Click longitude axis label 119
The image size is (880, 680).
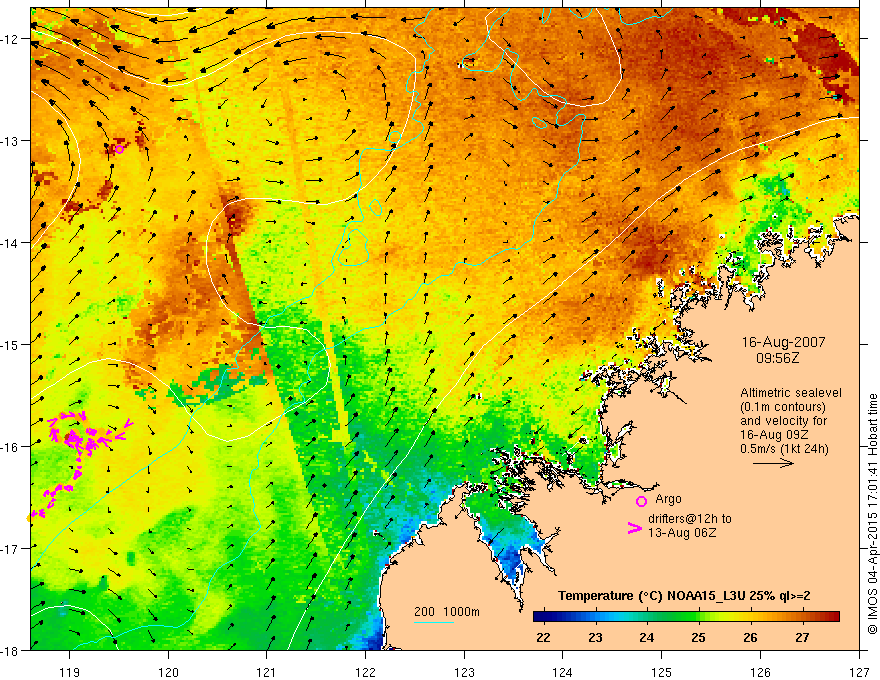point(70,672)
